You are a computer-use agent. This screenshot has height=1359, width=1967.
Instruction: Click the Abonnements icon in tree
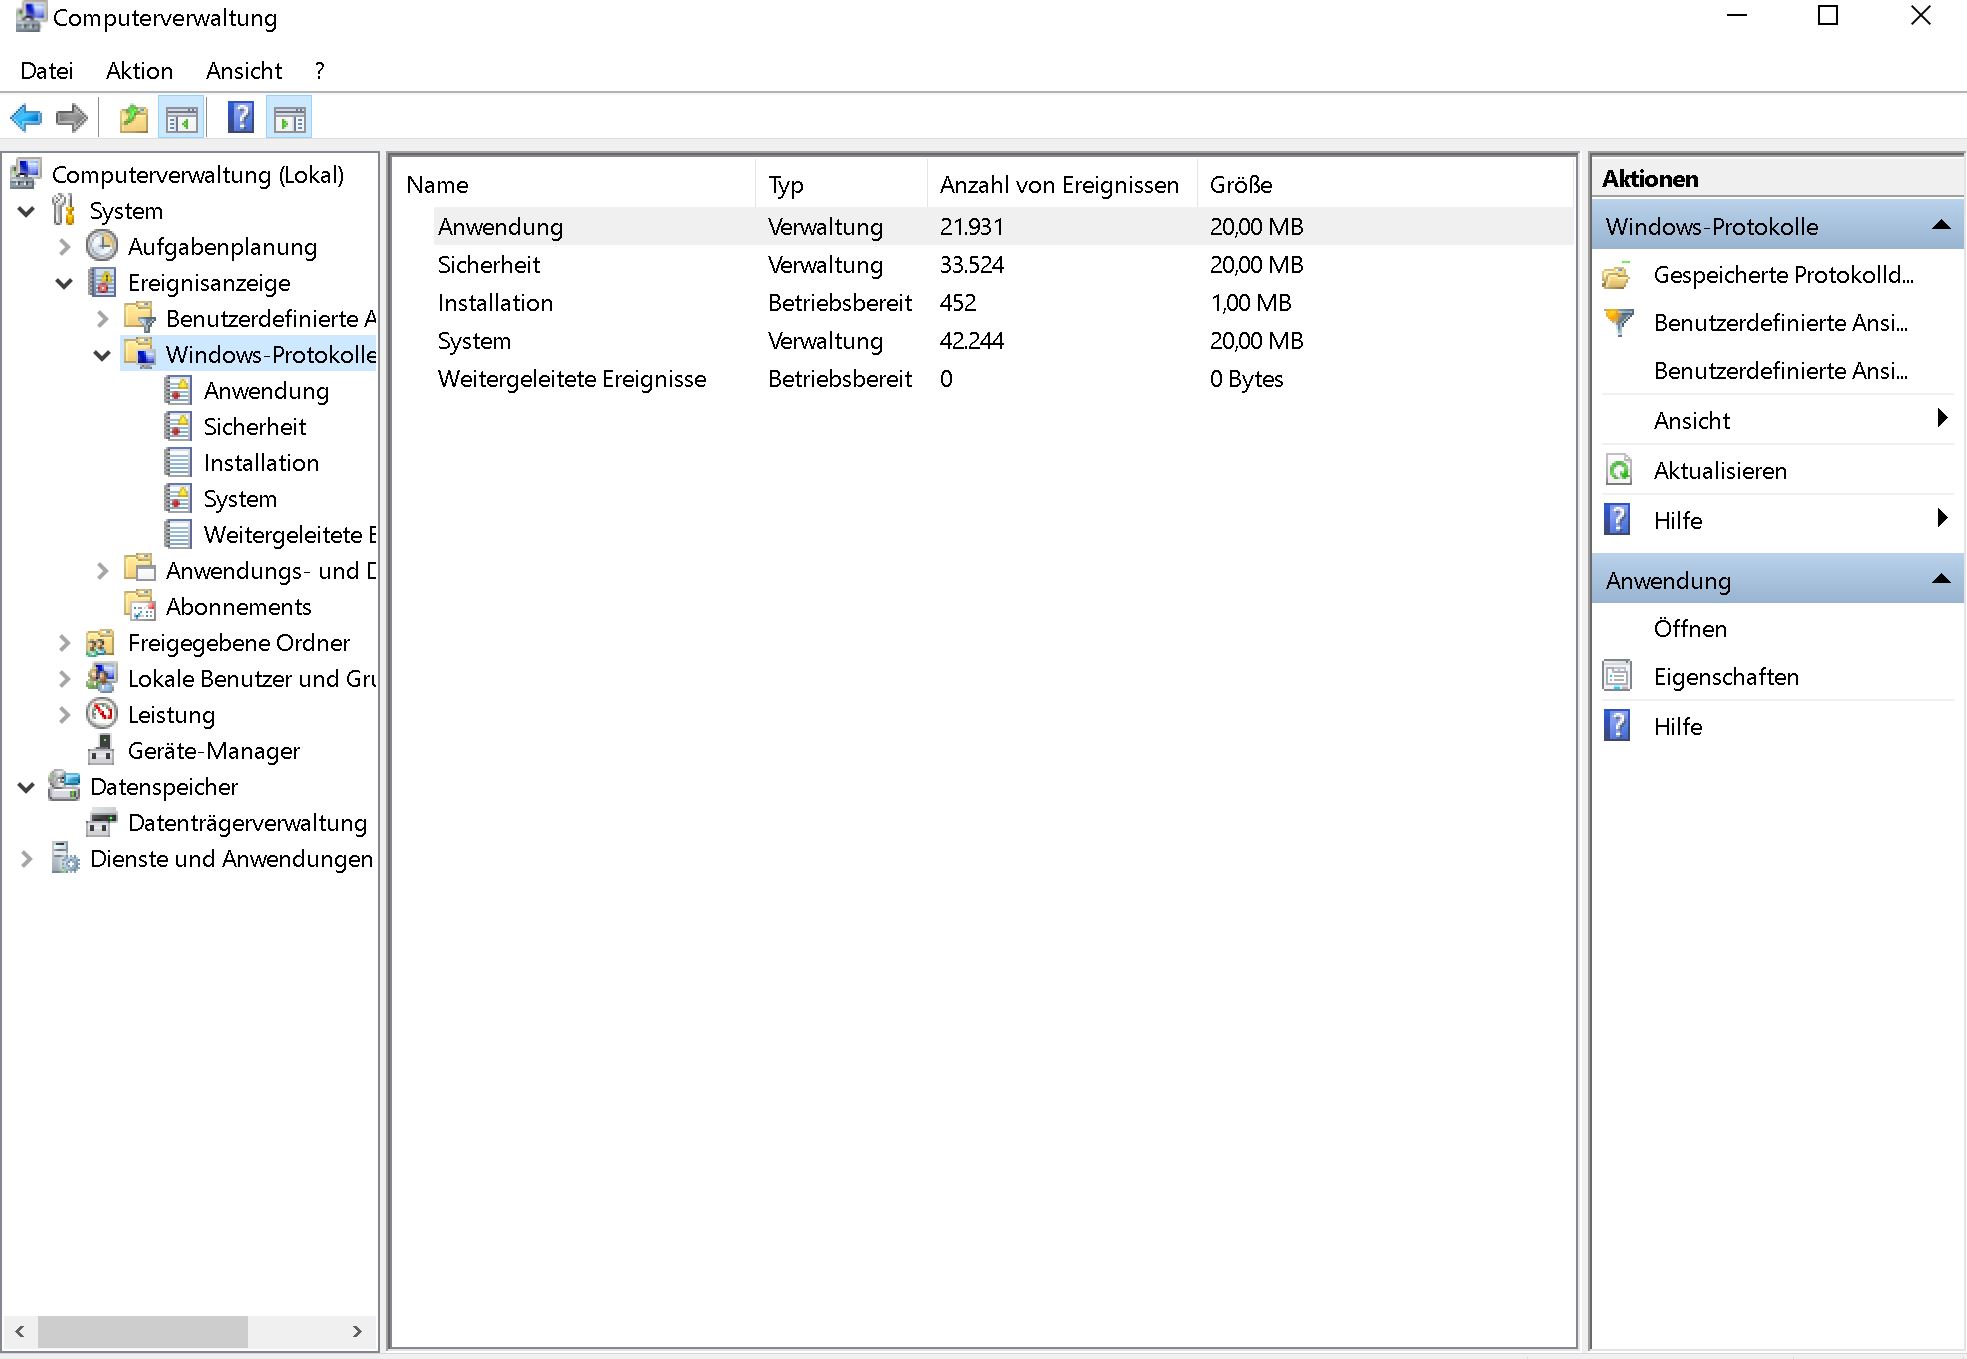coord(140,606)
